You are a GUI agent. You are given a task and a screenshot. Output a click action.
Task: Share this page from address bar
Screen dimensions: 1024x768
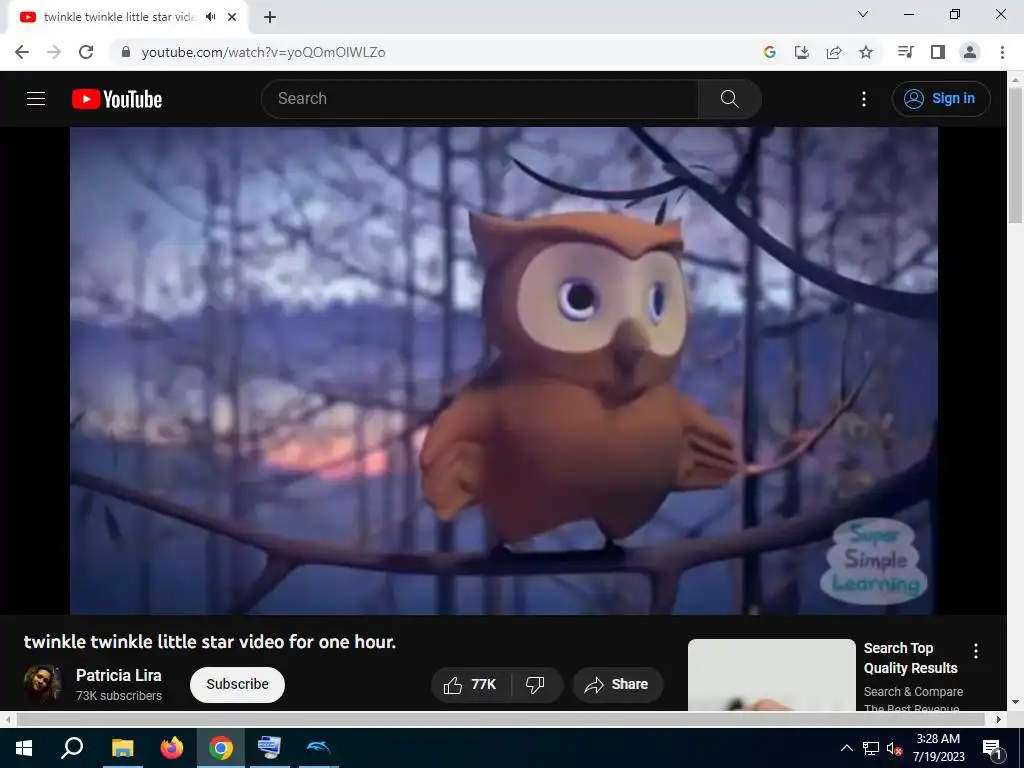point(834,52)
